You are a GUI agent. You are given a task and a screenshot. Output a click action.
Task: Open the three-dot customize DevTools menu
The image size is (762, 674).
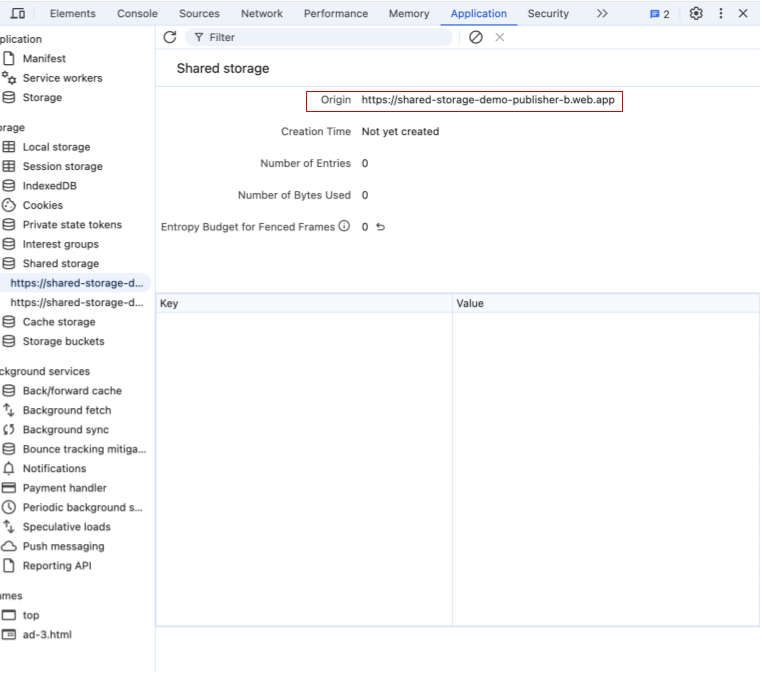[x=720, y=14]
